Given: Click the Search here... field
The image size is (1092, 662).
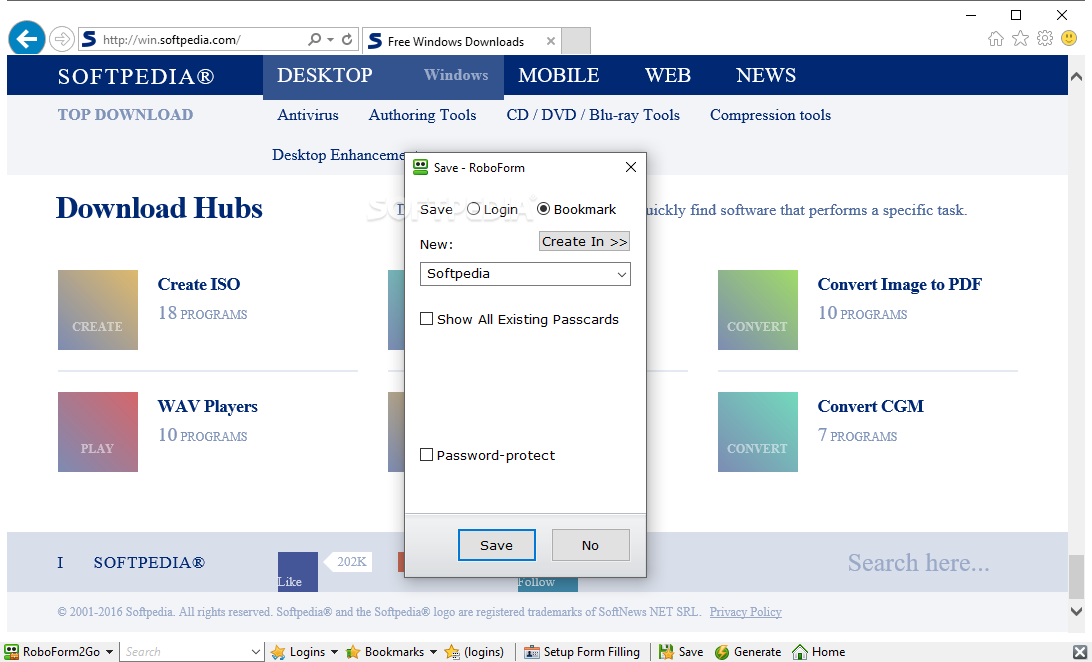Looking at the screenshot, I should [918, 562].
